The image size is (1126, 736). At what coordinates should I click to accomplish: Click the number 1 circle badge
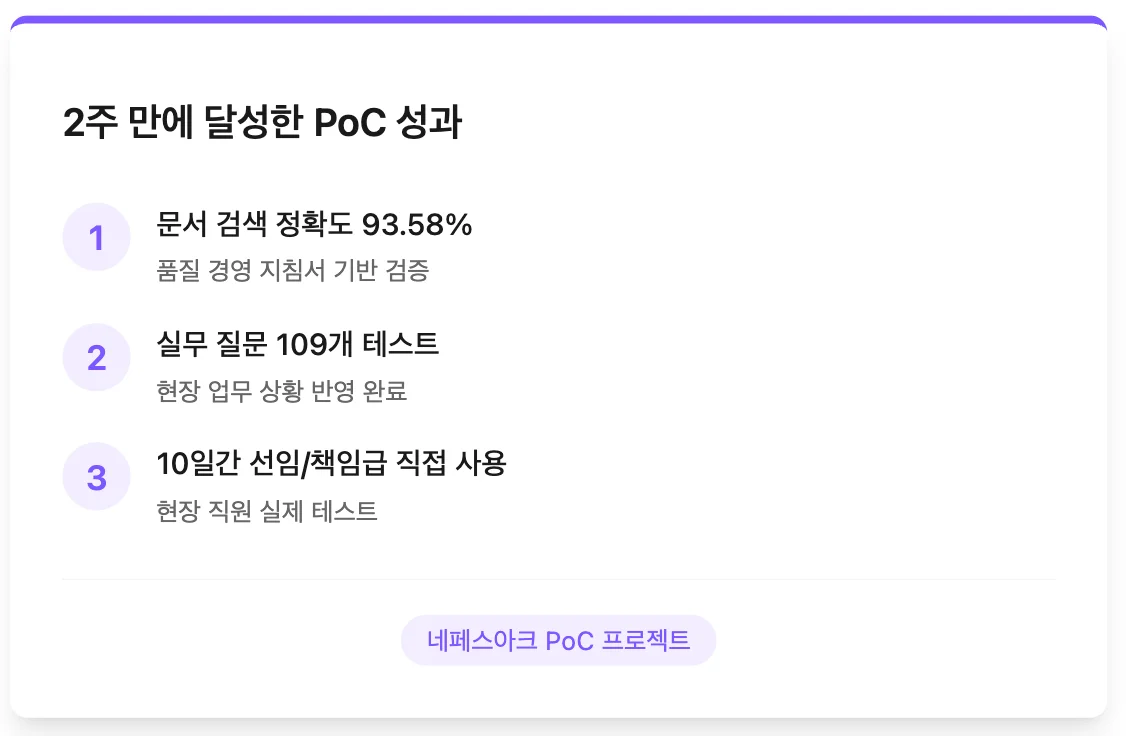pos(96,237)
